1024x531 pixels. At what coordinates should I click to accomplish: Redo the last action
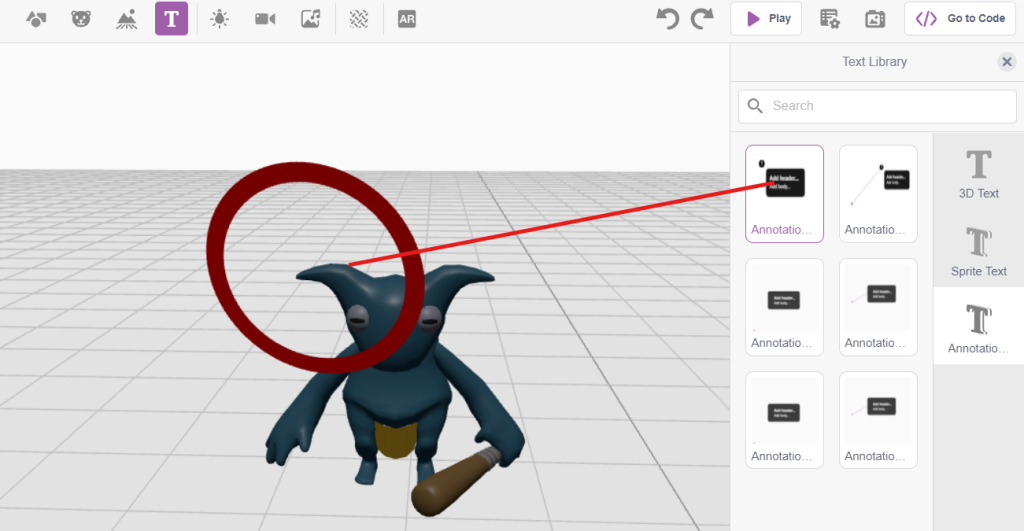(x=702, y=18)
